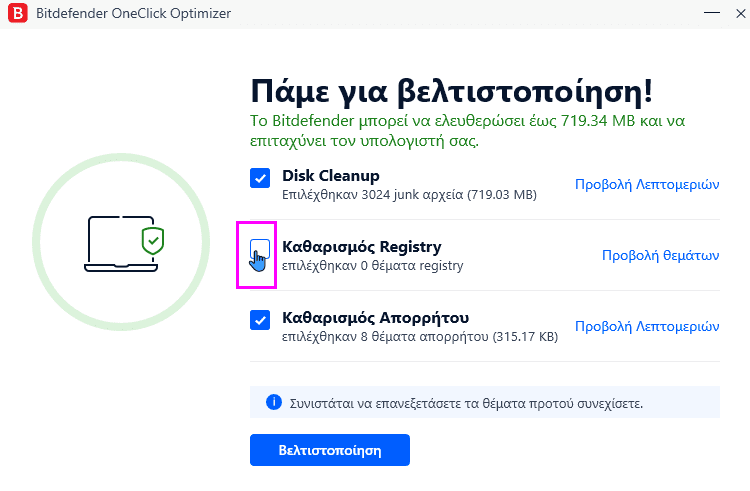Click the Bitdefender red B logo icon
This screenshot has height=491, width=750.
point(18,13)
